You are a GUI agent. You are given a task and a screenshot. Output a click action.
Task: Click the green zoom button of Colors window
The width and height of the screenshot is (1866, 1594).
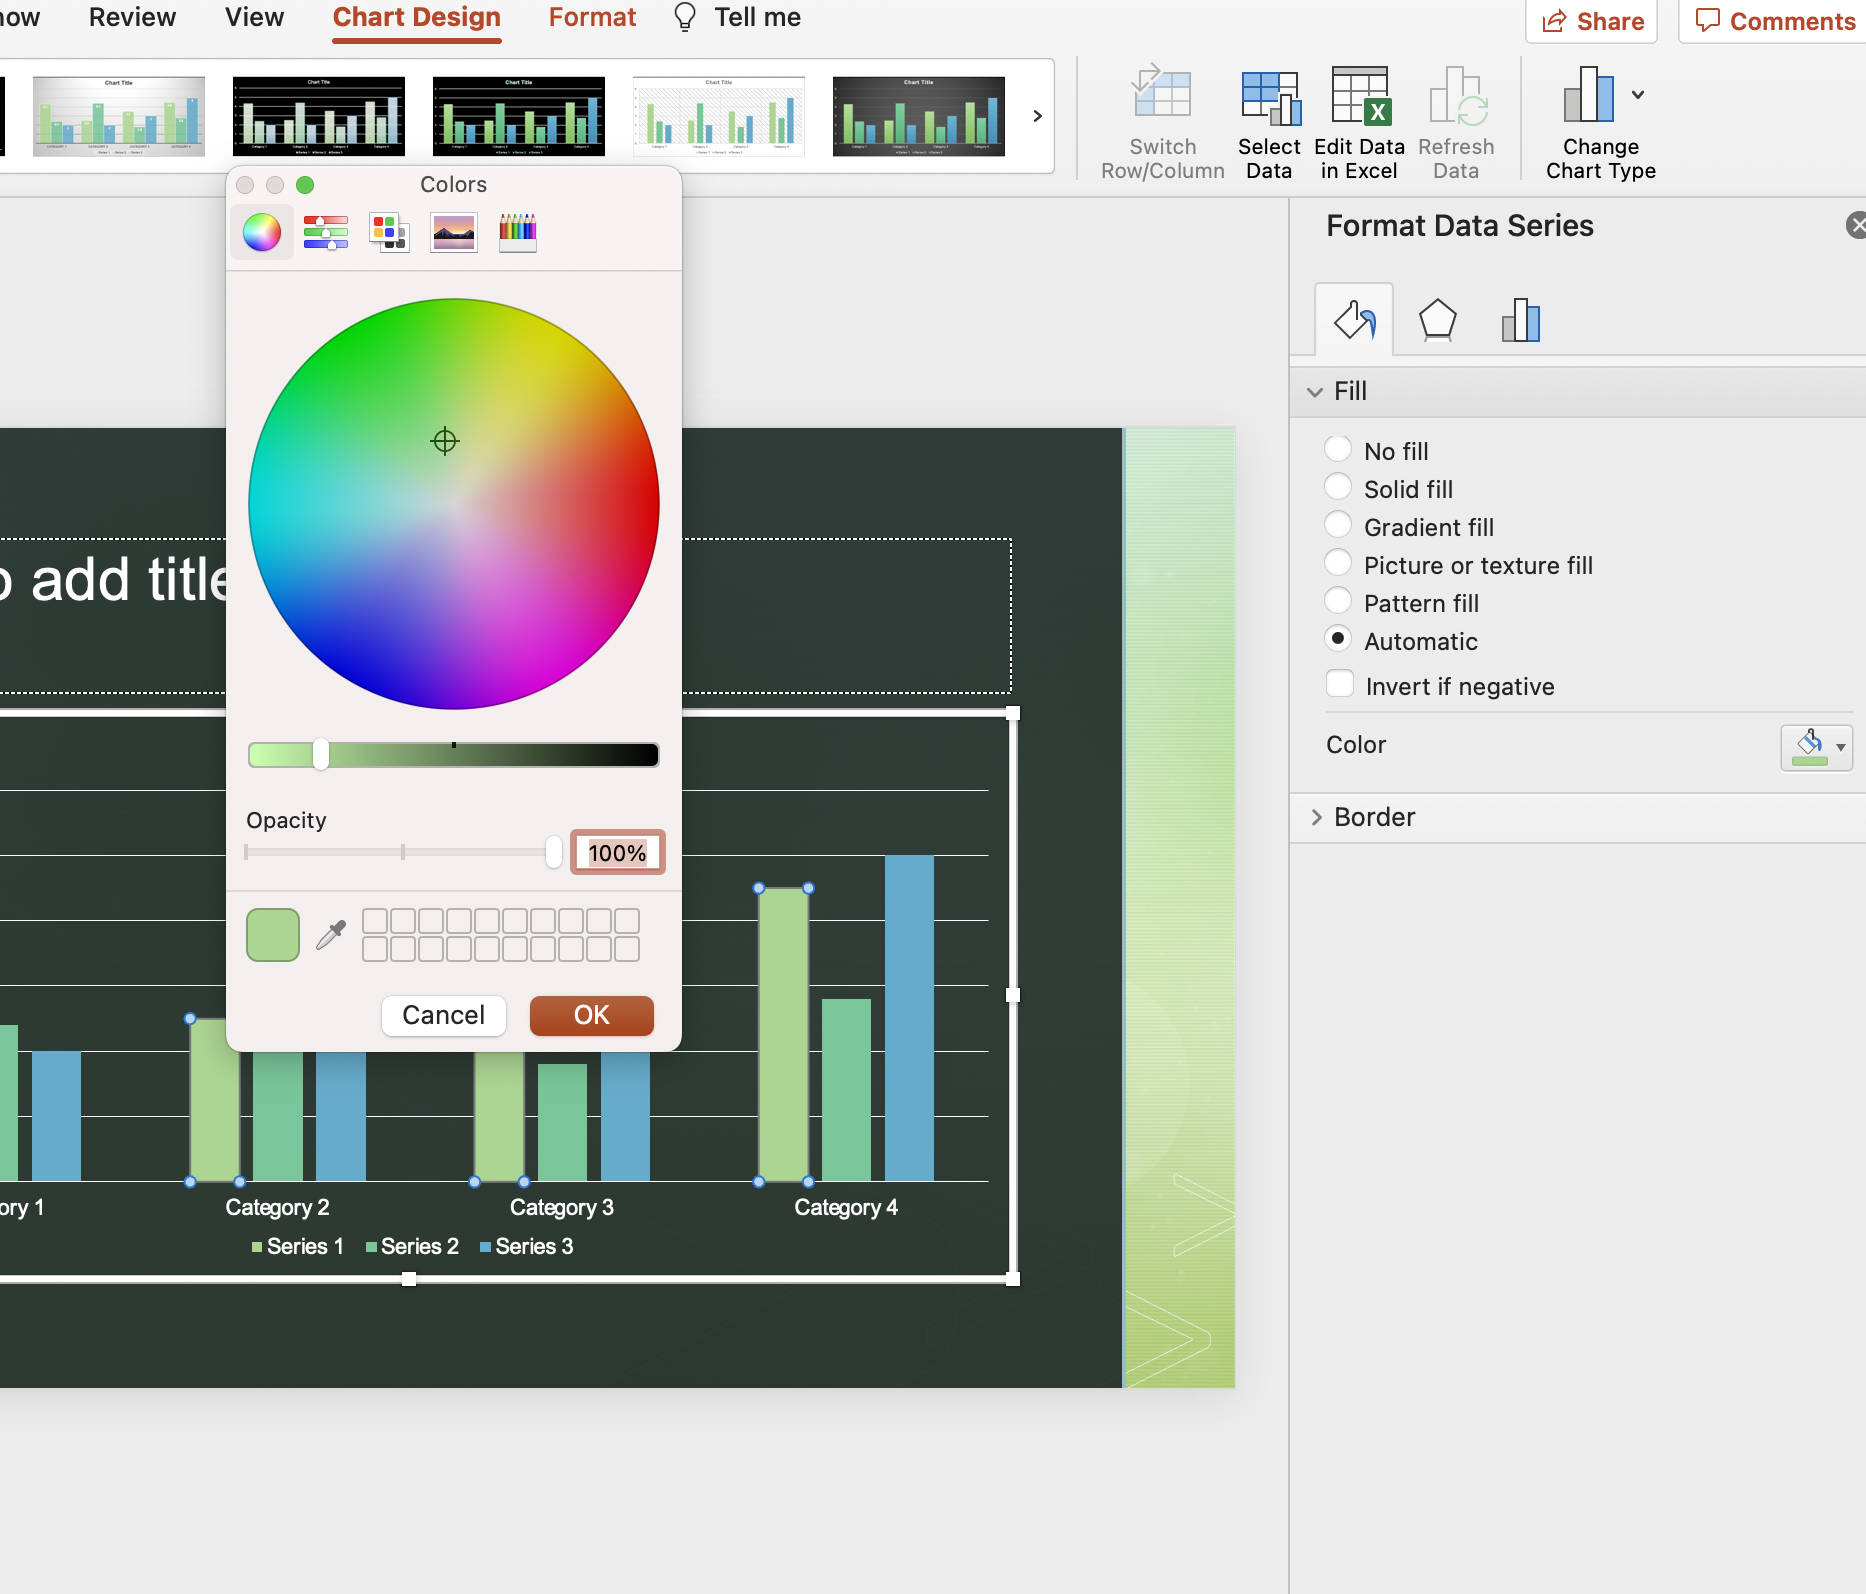305,185
